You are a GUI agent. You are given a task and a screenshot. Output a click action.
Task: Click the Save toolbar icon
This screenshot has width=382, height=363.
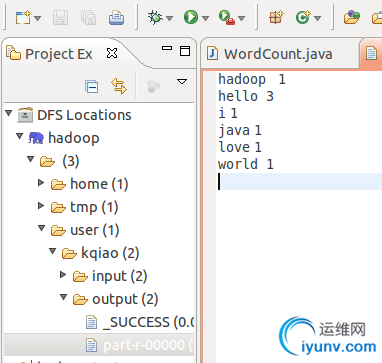click(60, 17)
